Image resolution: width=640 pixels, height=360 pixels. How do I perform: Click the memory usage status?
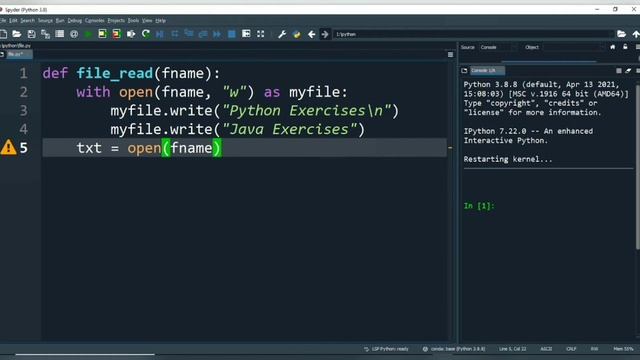pyautogui.click(x=623, y=349)
